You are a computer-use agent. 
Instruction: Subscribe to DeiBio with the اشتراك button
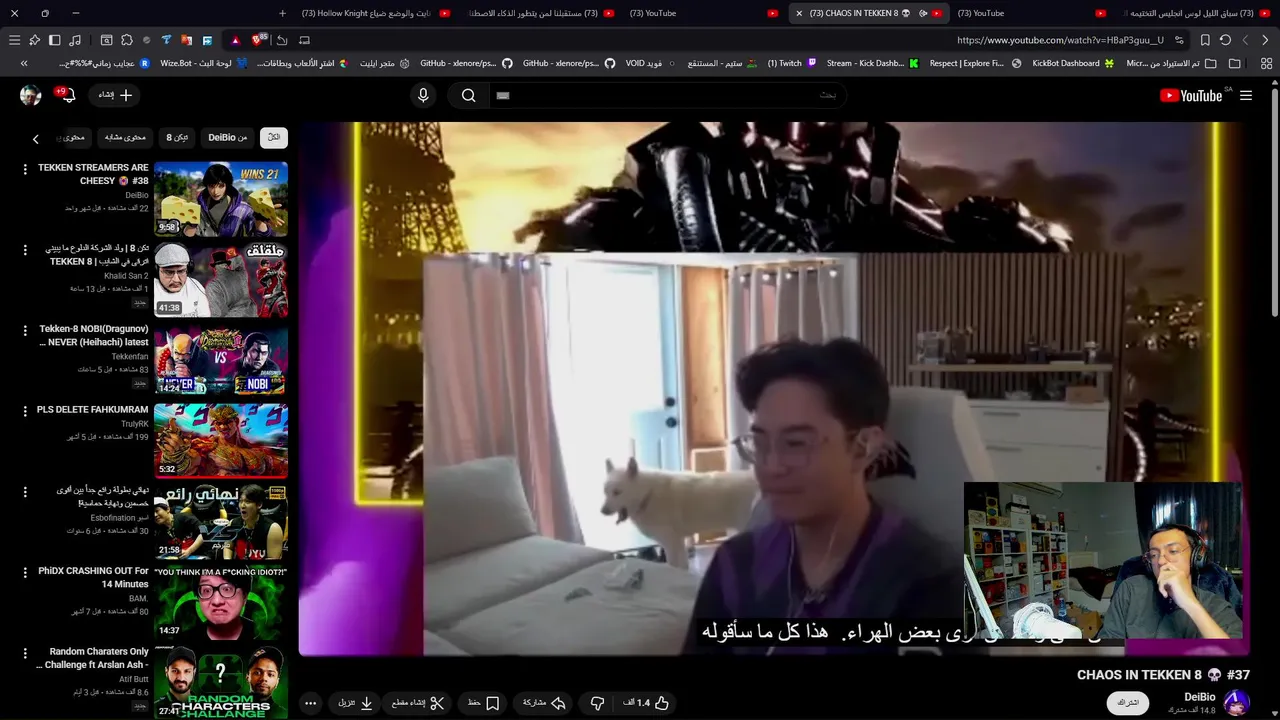(x=1128, y=703)
